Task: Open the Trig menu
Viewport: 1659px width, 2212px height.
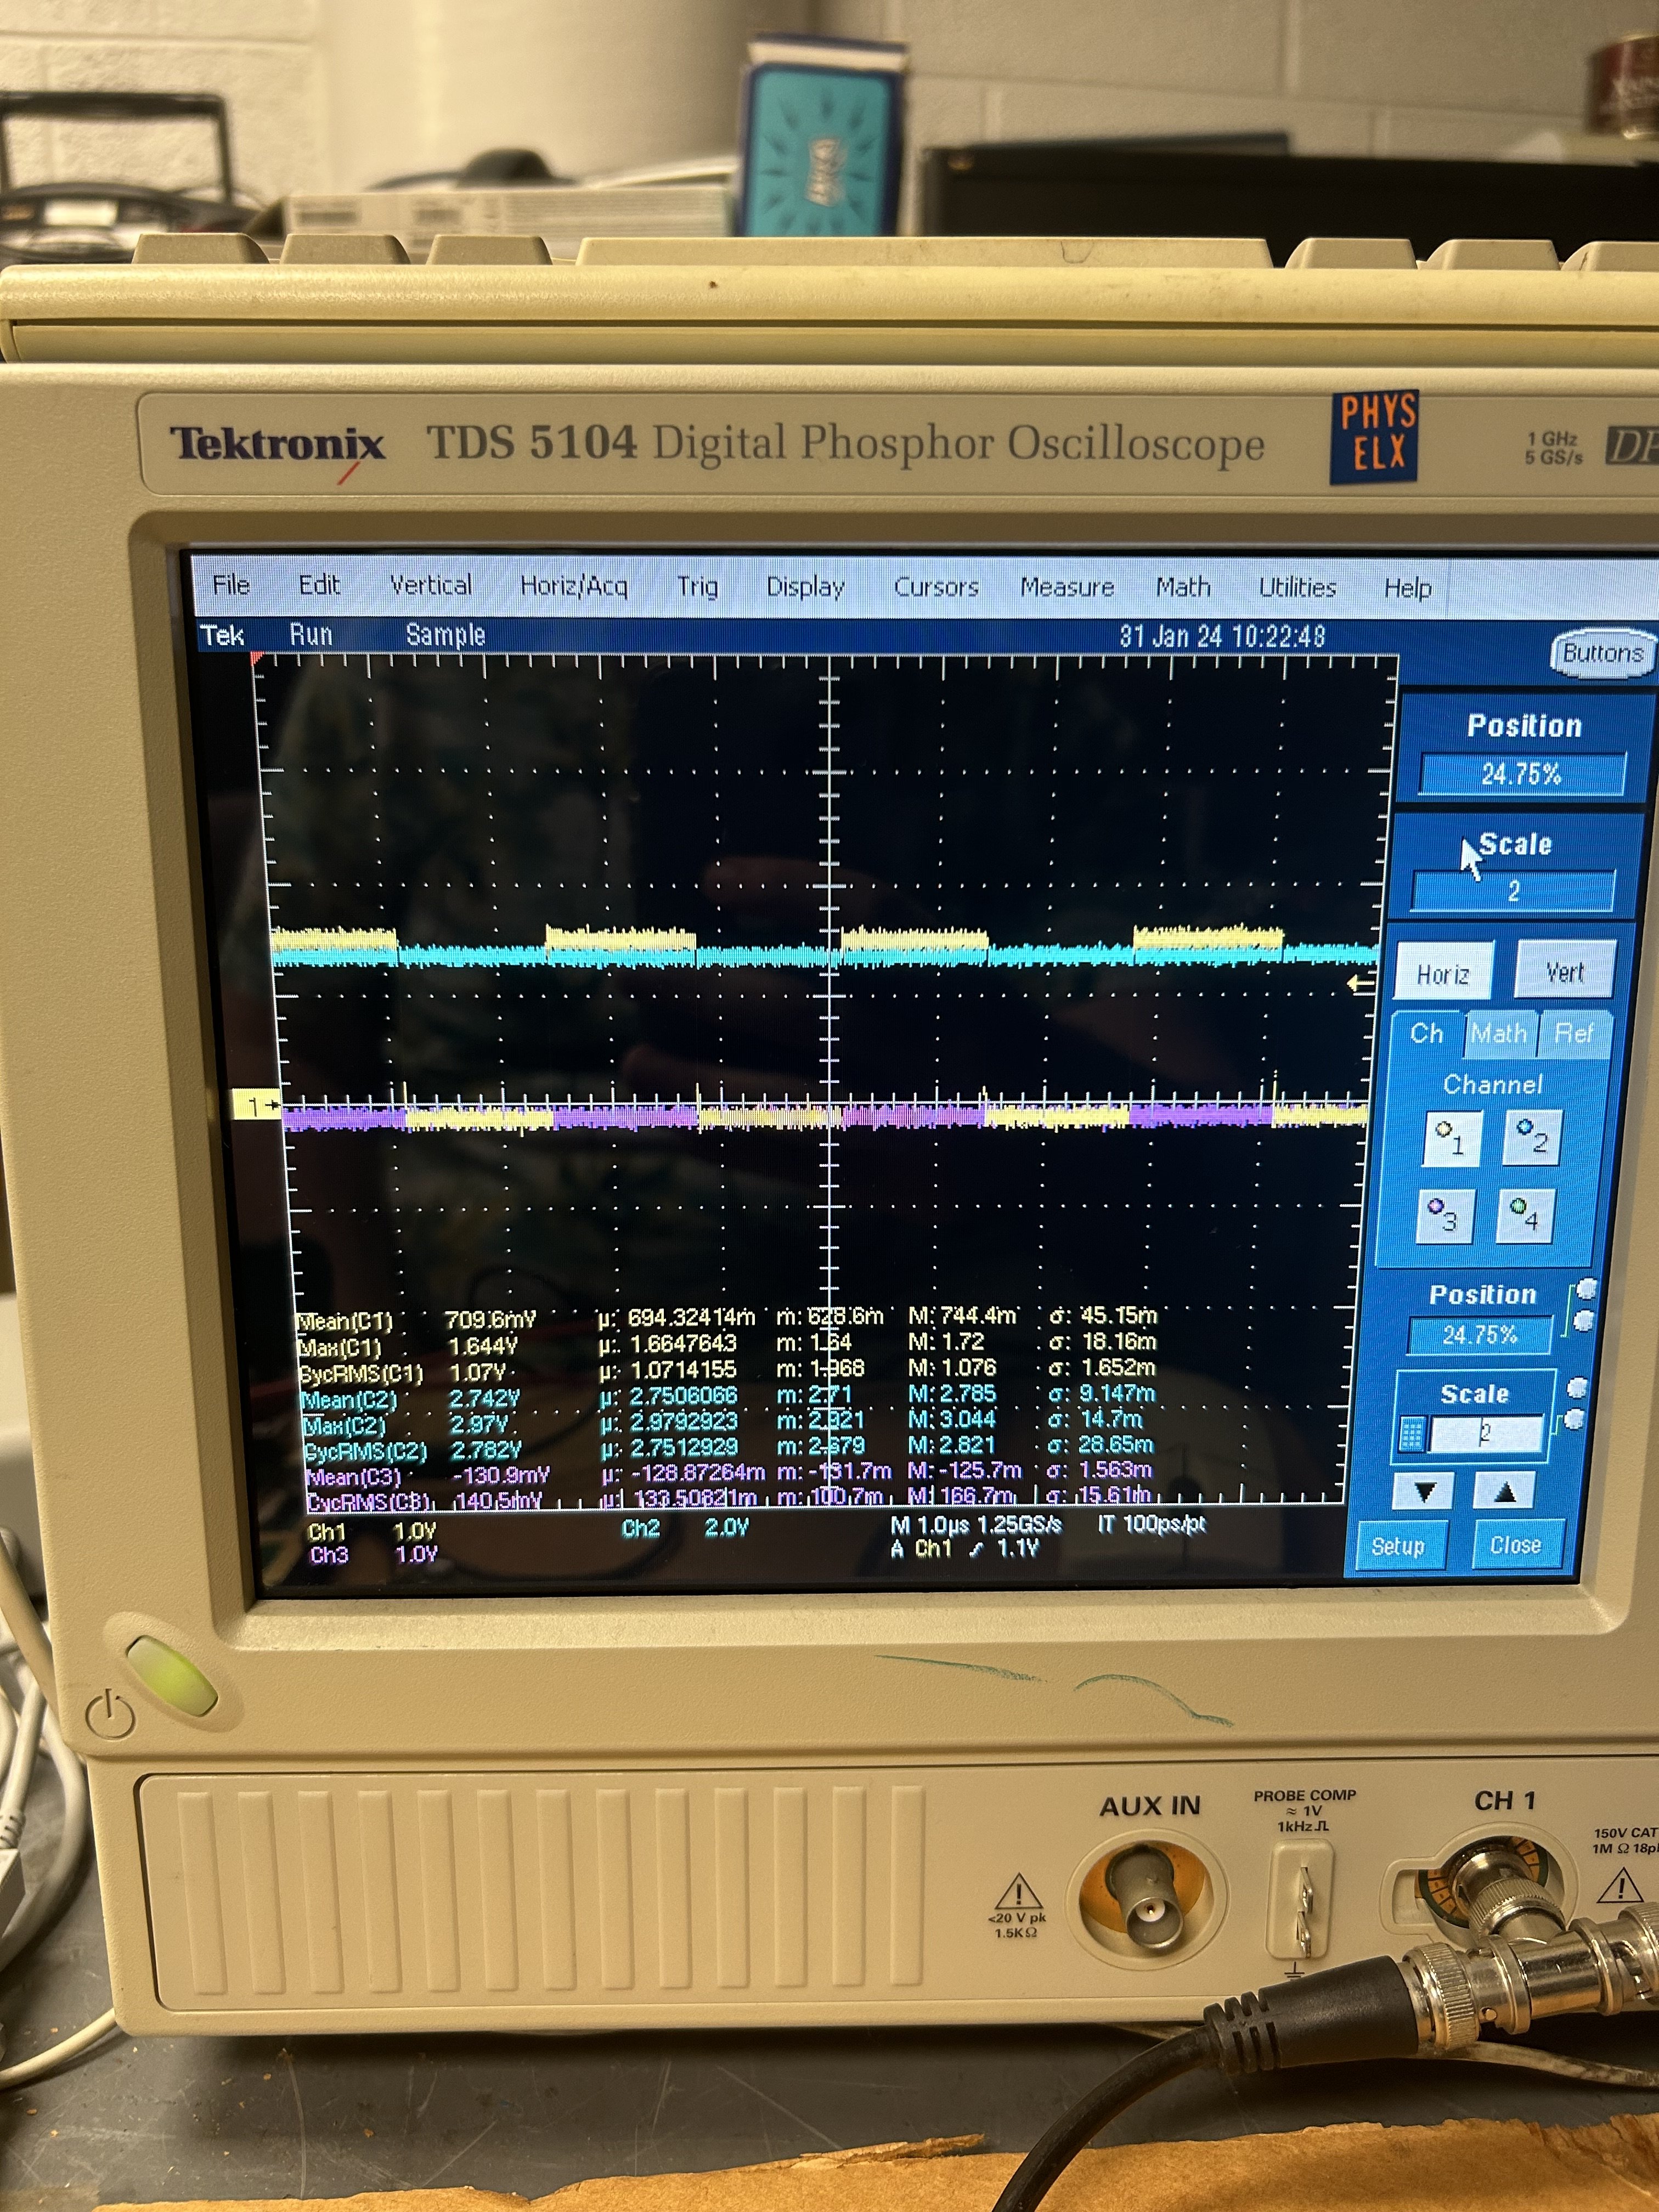Action: coord(697,587)
